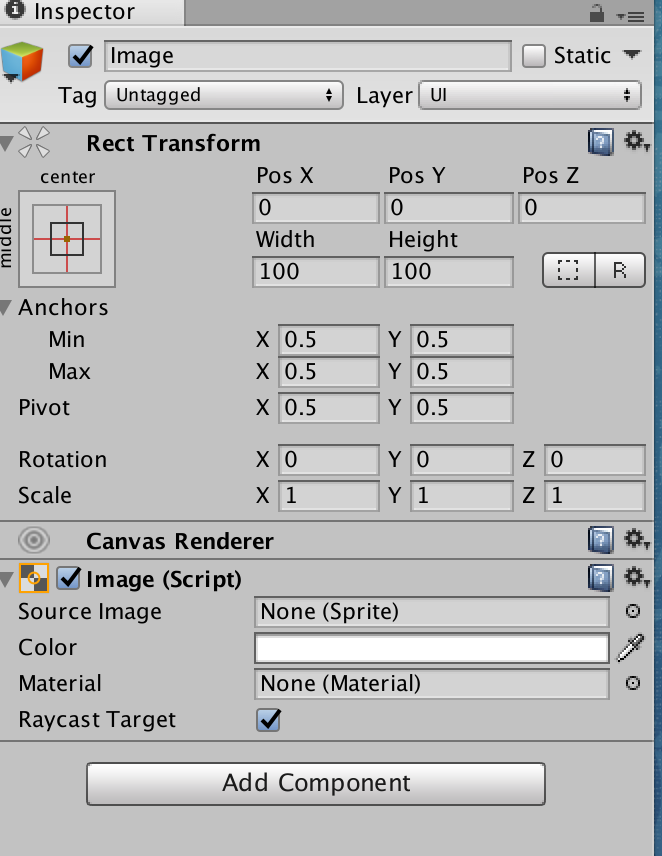Click the Rotation X field
The height and width of the screenshot is (856, 662).
pos(329,460)
